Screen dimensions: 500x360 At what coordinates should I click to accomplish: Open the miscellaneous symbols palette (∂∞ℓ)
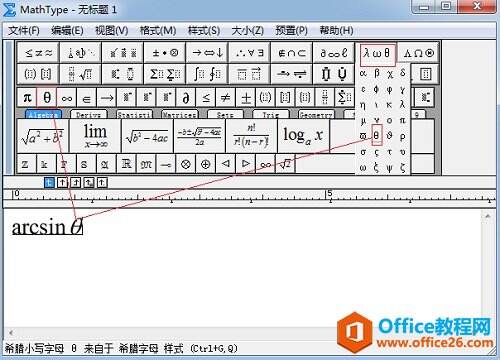coord(334,53)
